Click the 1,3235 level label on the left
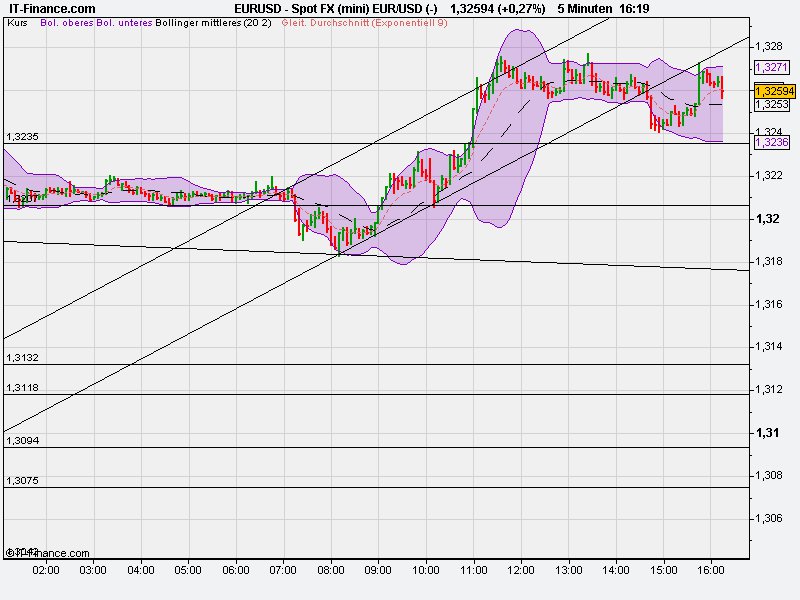800x600 pixels. pyautogui.click(x=20, y=134)
